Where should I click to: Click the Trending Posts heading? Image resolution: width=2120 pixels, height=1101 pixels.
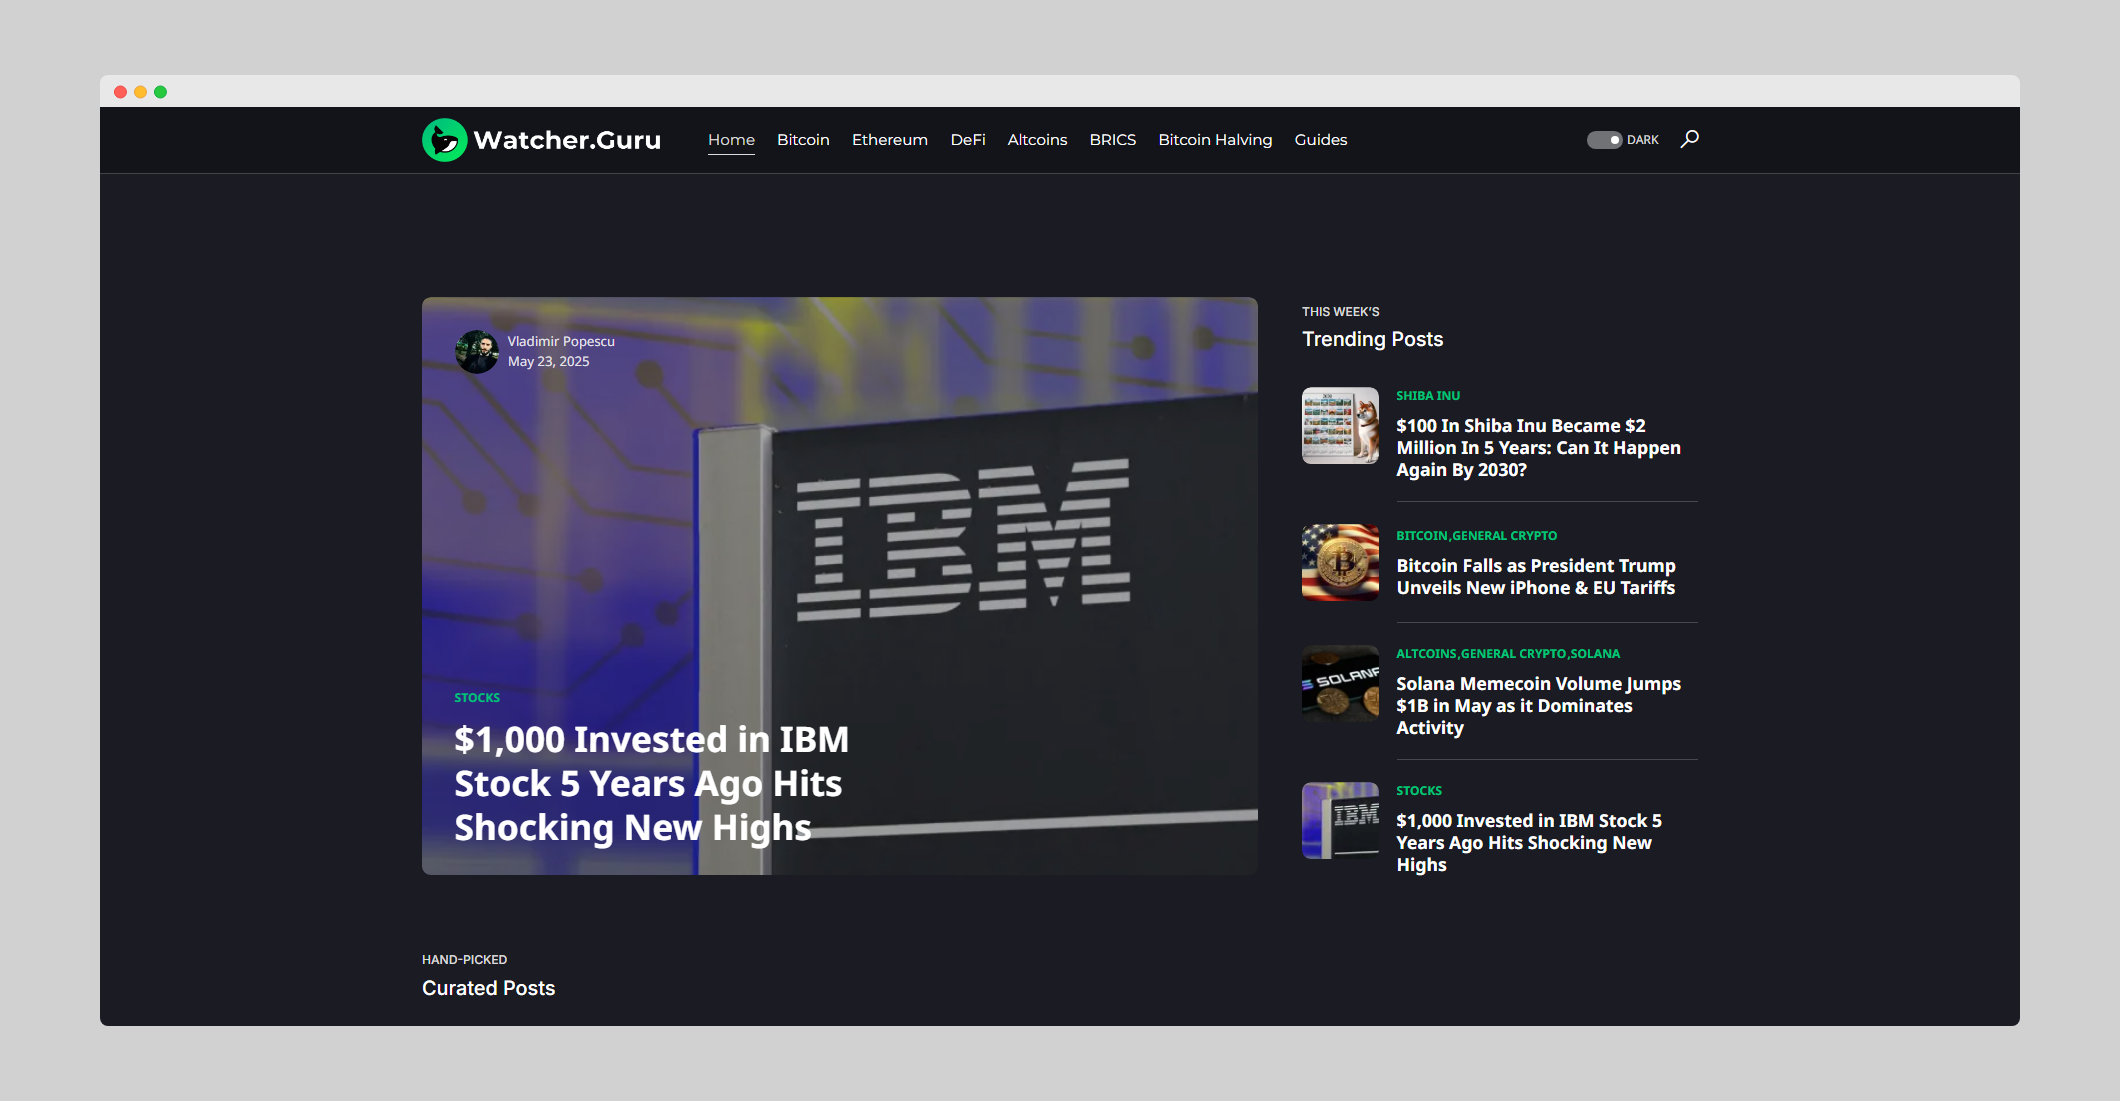[1372, 339]
